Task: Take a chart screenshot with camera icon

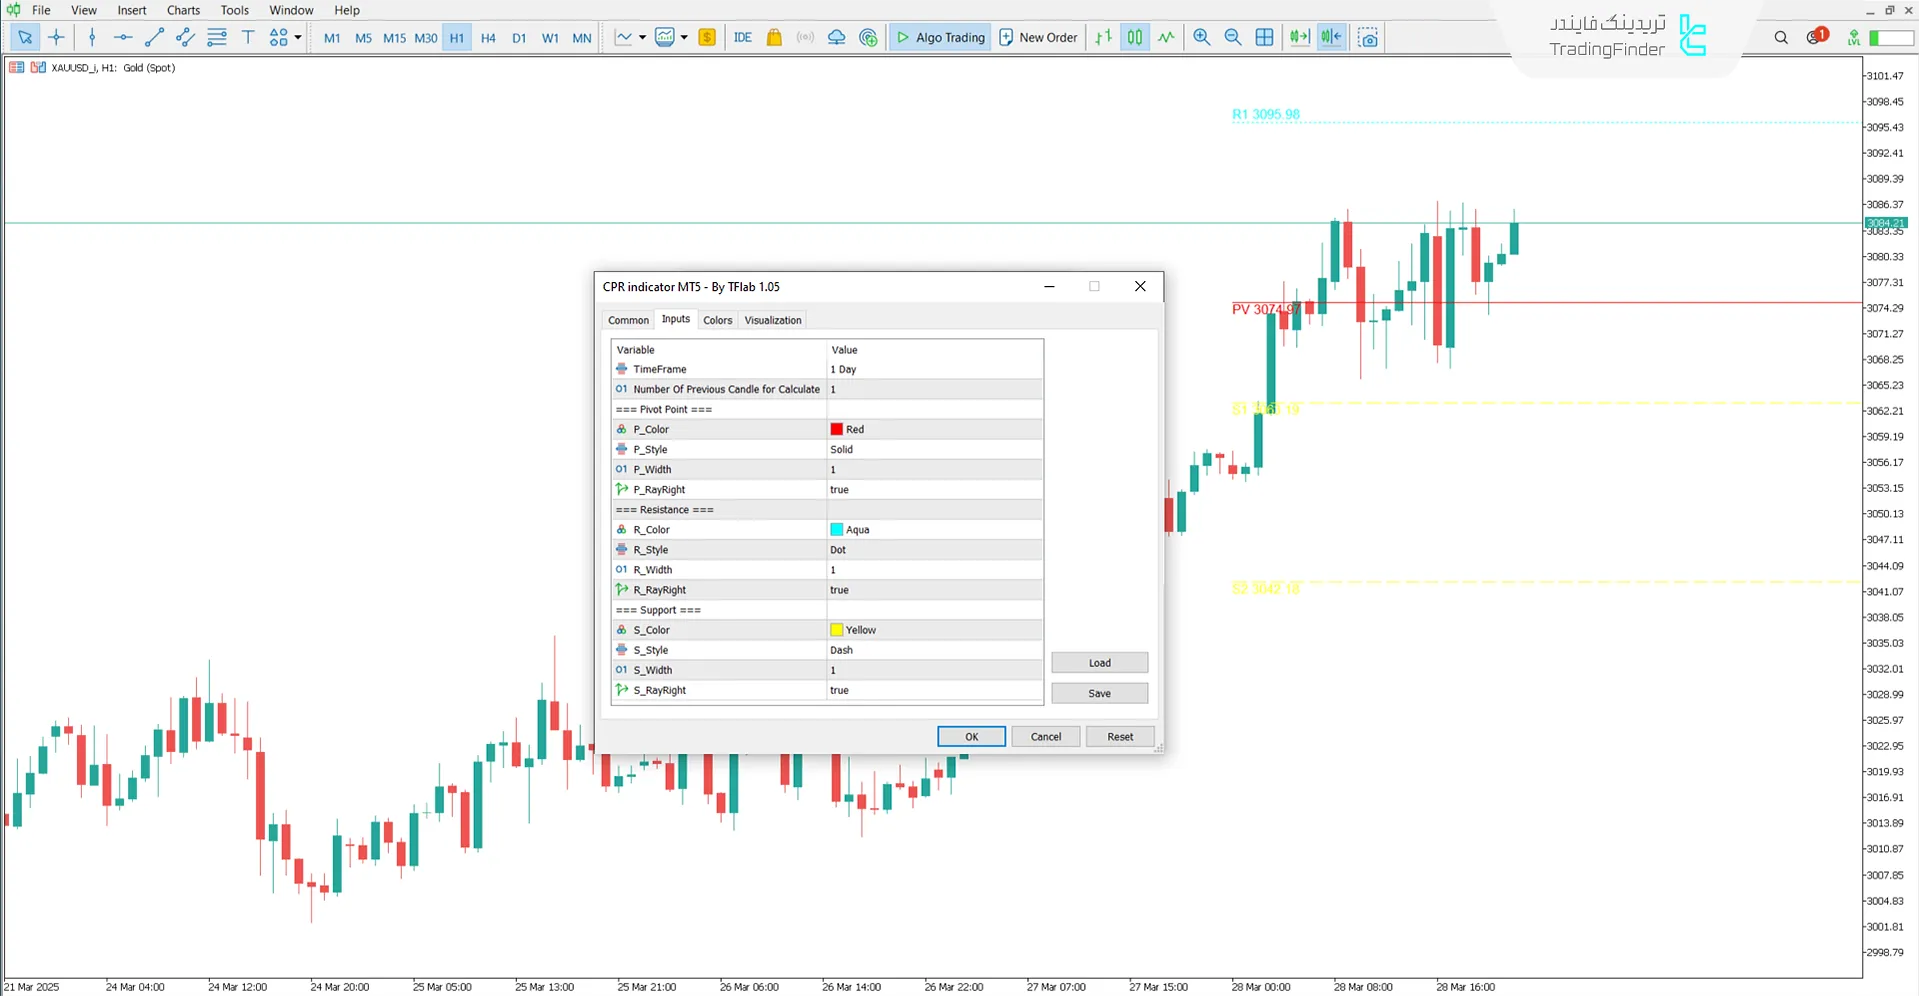Action: pyautogui.click(x=1369, y=38)
